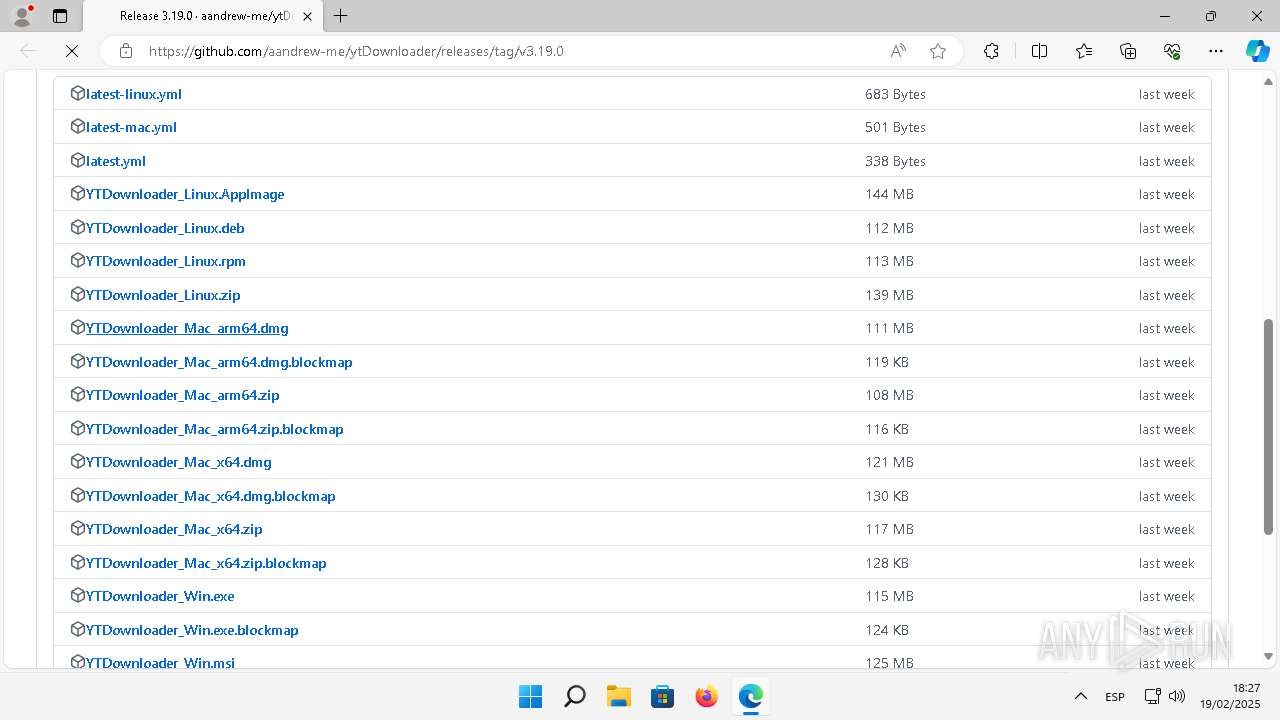Download YTDownloader_Linux.rpm package
1280x720 pixels.
click(166, 261)
